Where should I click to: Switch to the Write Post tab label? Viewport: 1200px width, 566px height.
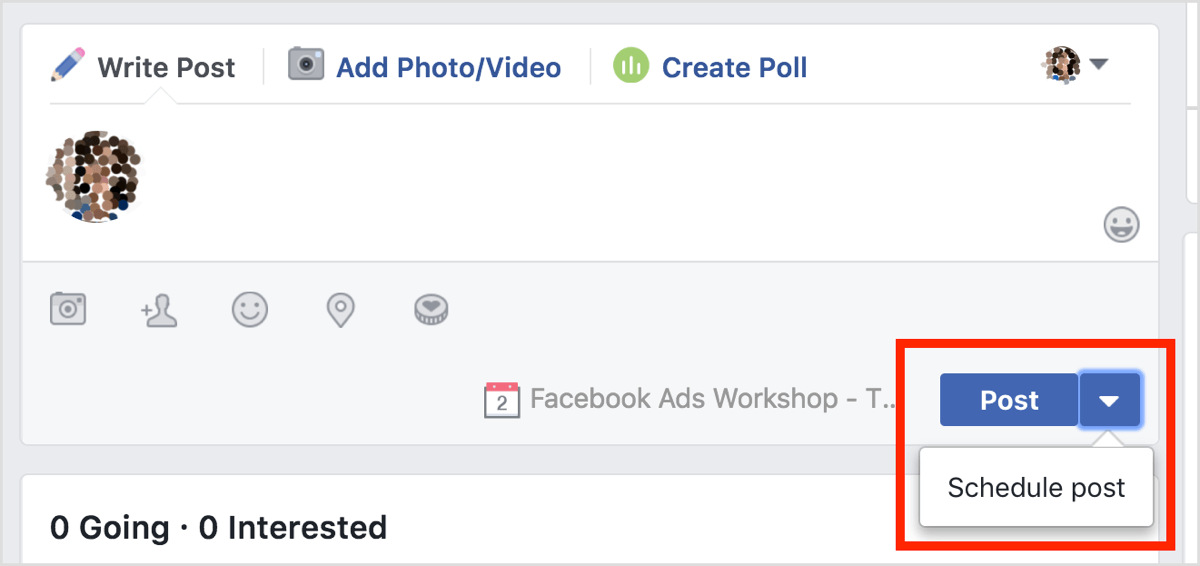(166, 68)
